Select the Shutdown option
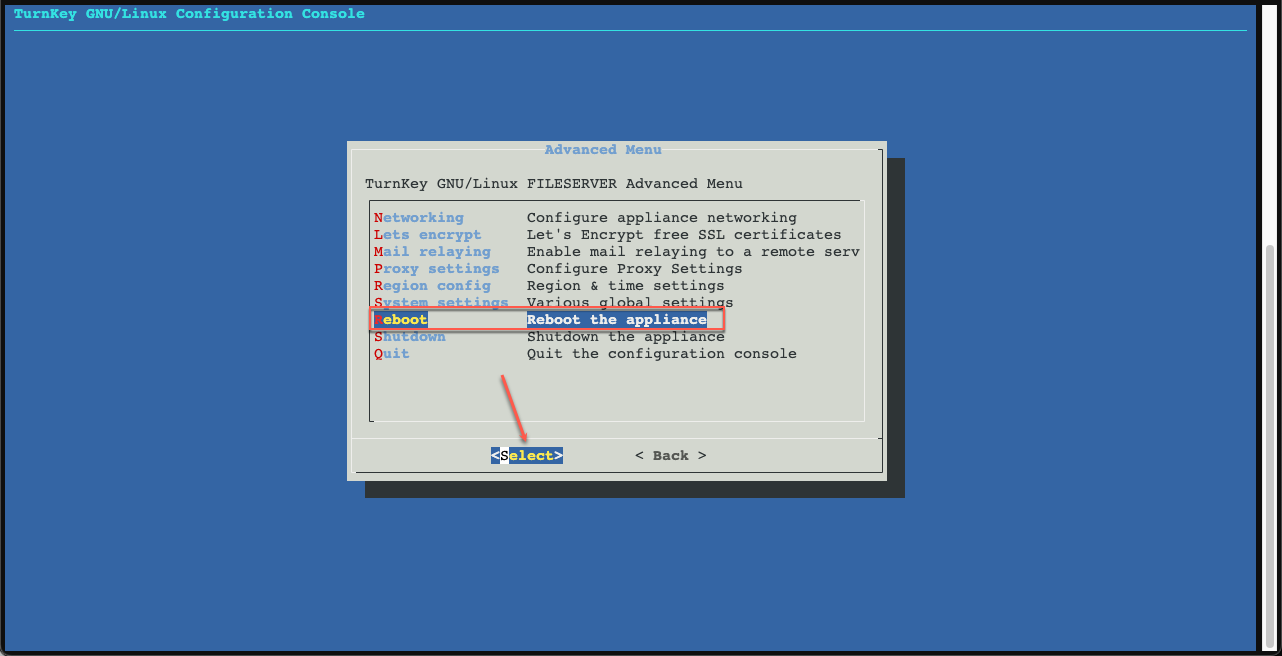This screenshot has width=1282, height=656. pos(410,336)
